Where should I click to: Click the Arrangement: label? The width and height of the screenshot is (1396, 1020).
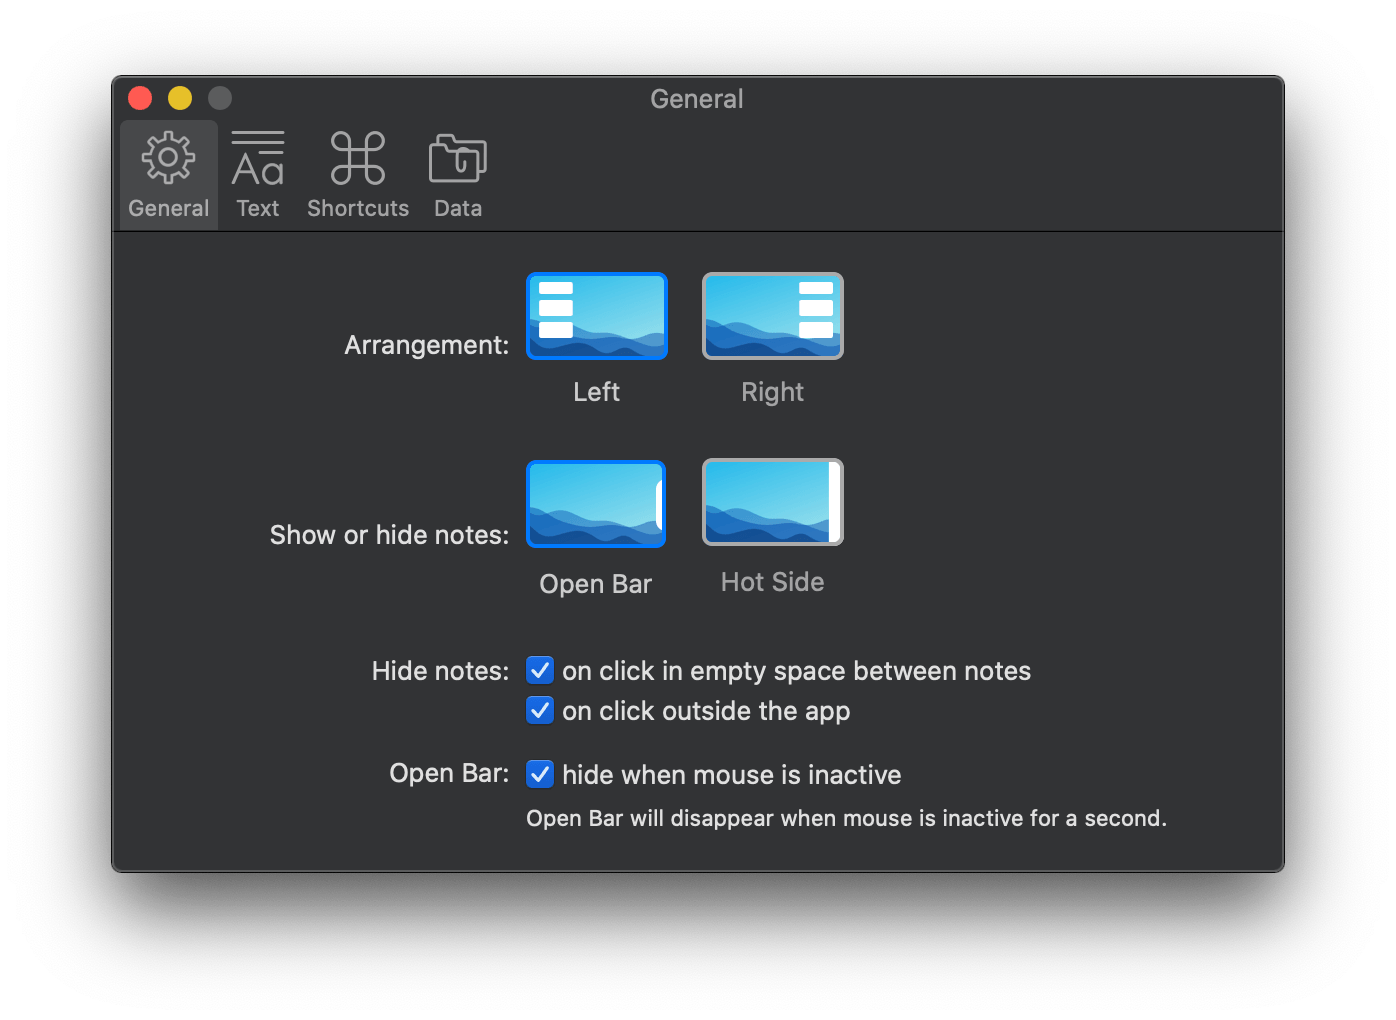pyautogui.click(x=427, y=345)
